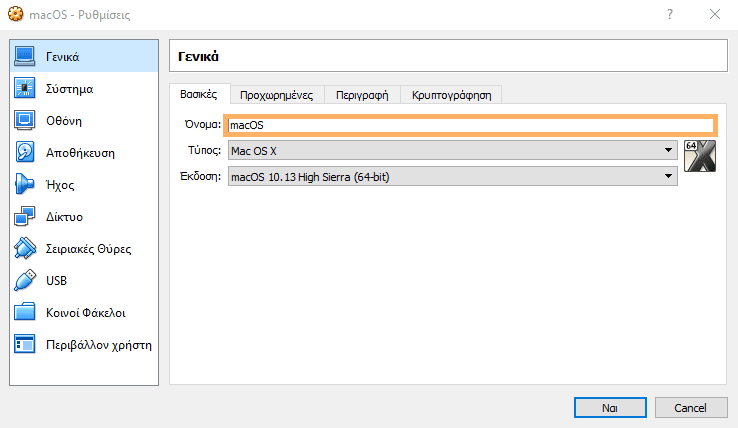
Task: Open the Περιβάλλον χρήστη label
Action: 99,345
